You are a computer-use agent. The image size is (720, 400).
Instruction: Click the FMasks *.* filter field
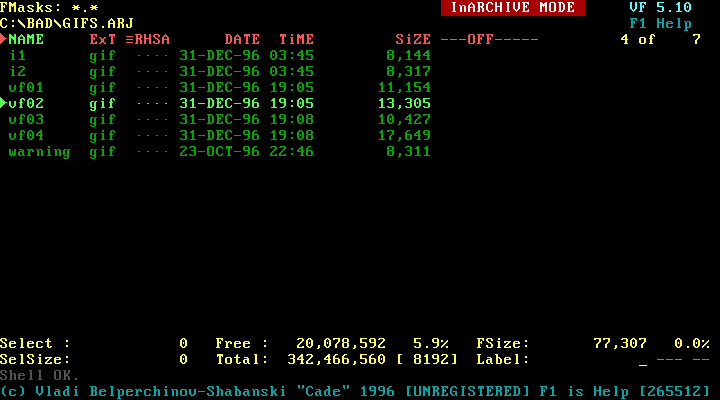[x=49, y=7]
